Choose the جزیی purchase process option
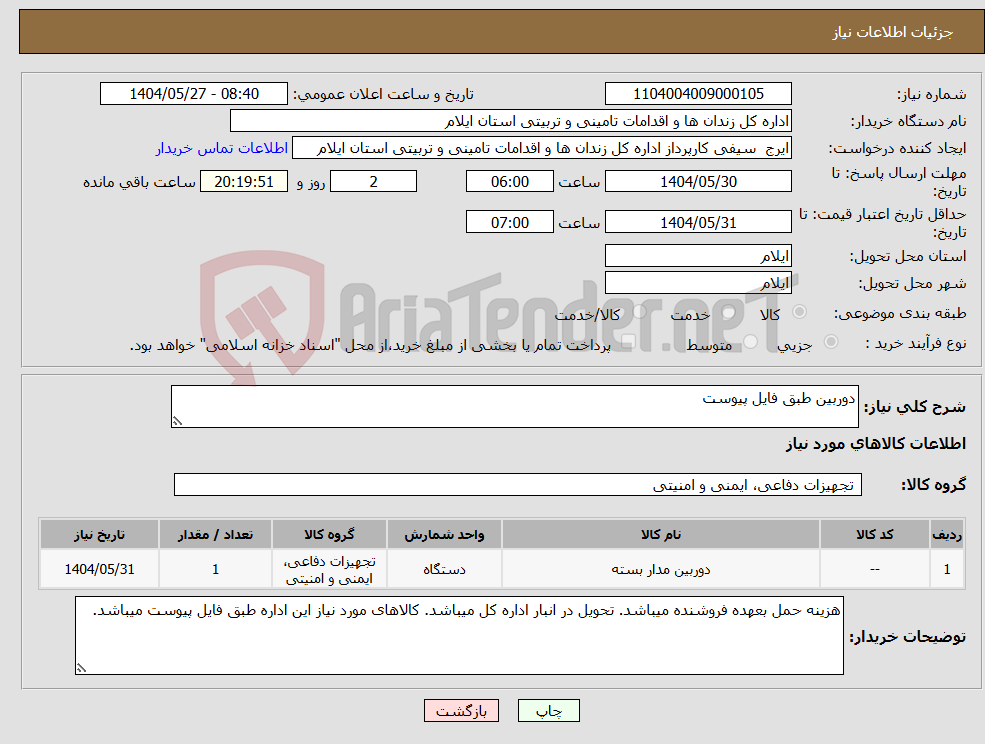This screenshot has height=744, width=985. (x=830, y=340)
